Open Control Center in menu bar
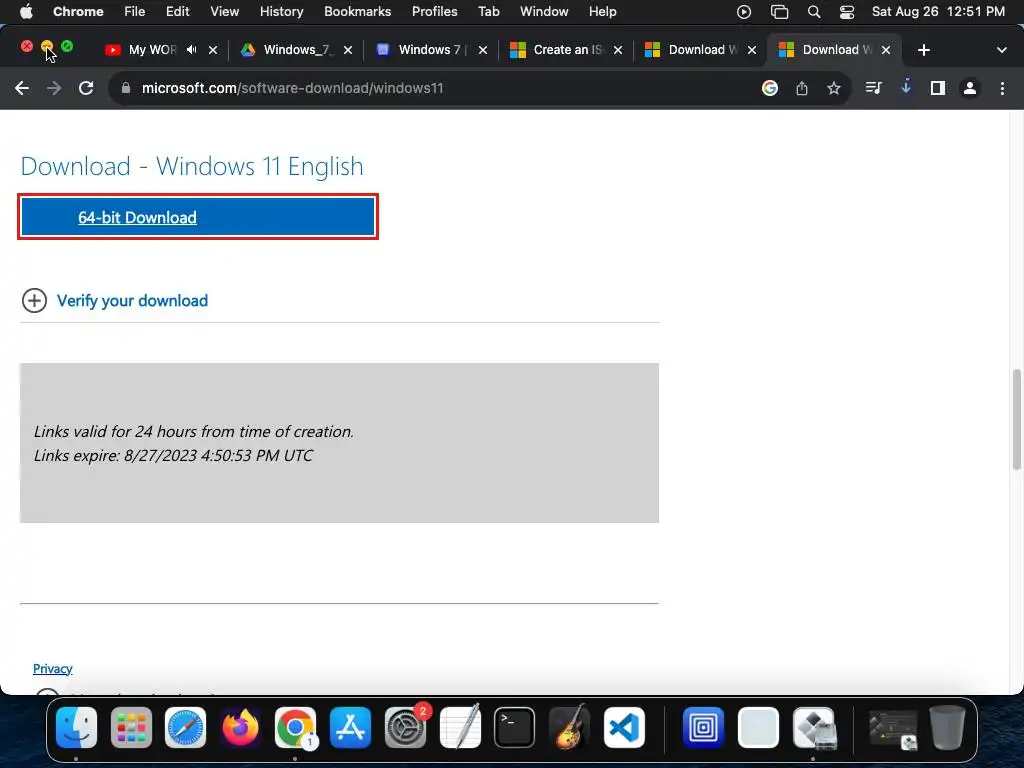This screenshot has width=1024, height=768. (x=846, y=11)
